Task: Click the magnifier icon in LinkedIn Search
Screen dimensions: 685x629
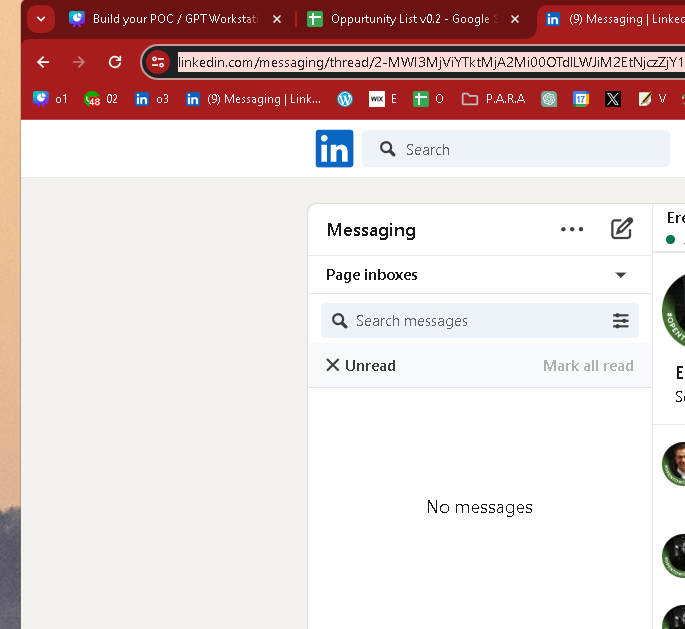Action: pyautogui.click(x=387, y=149)
